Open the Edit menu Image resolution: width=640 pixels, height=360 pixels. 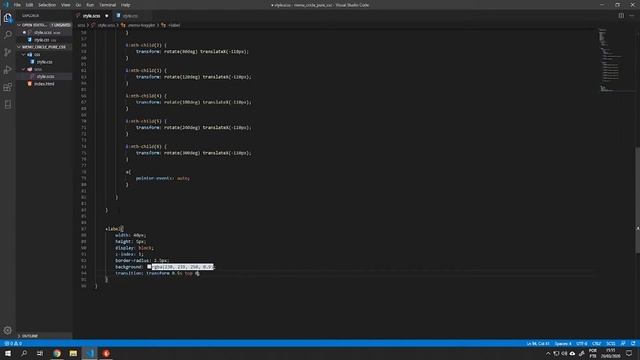[29, 5]
